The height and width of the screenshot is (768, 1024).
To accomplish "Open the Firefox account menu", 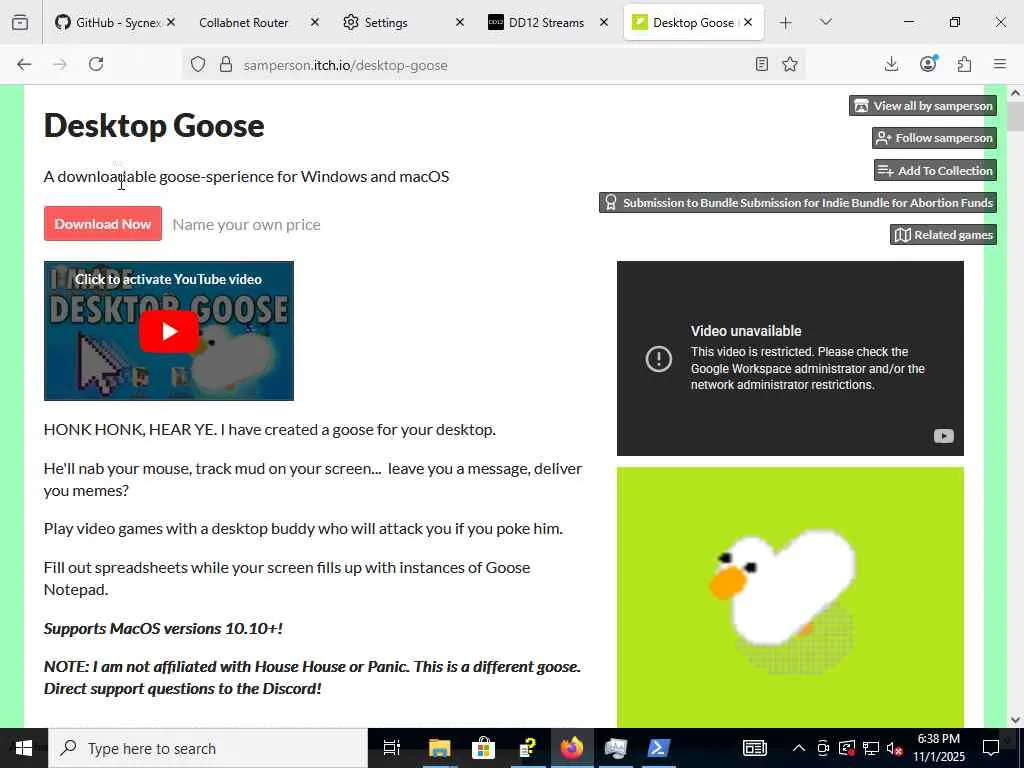I will click(x=928, y=63).
